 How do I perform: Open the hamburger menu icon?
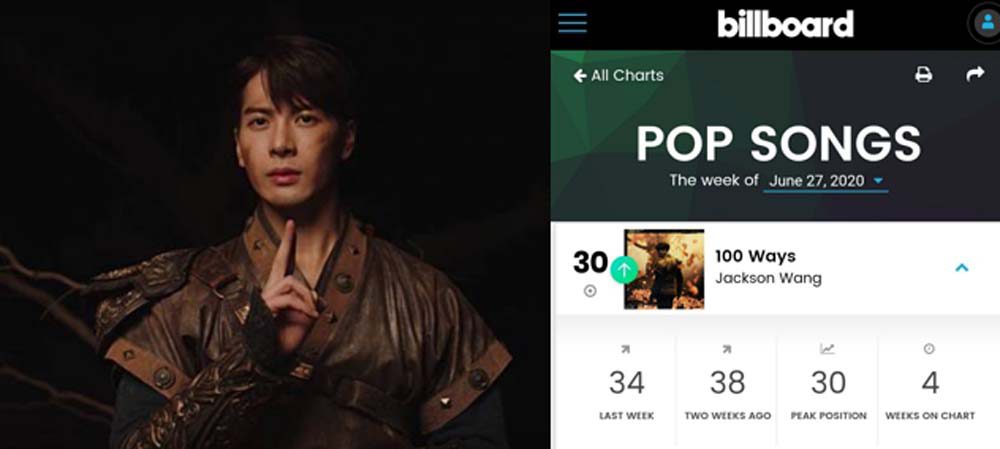(572, 22)
